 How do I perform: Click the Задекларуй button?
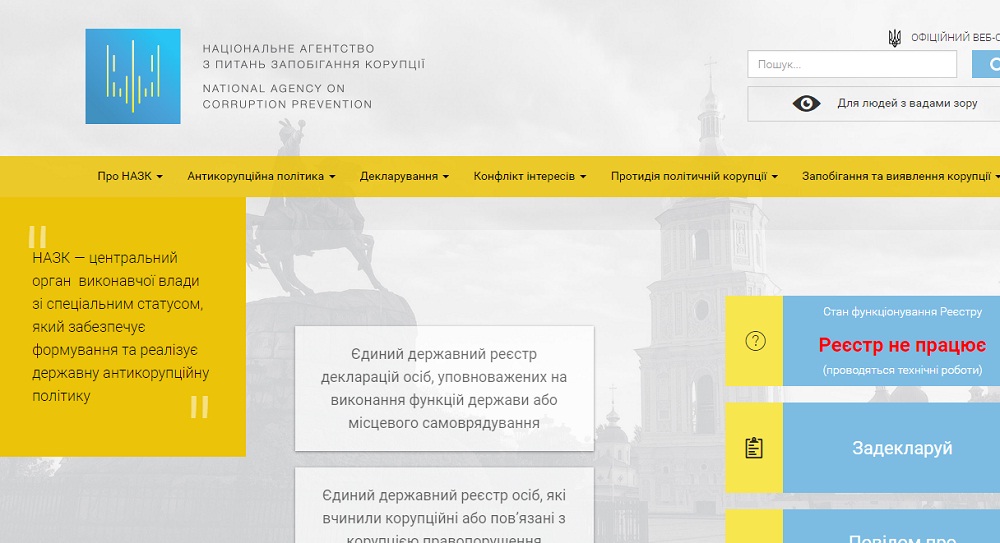click(901, 448)
